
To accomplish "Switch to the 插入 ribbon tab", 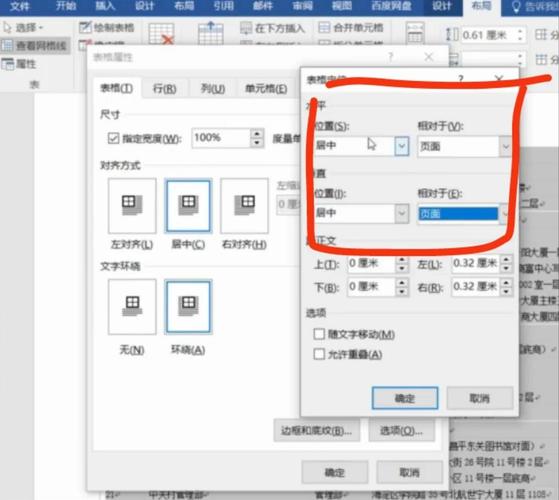I will pos(106,6).
